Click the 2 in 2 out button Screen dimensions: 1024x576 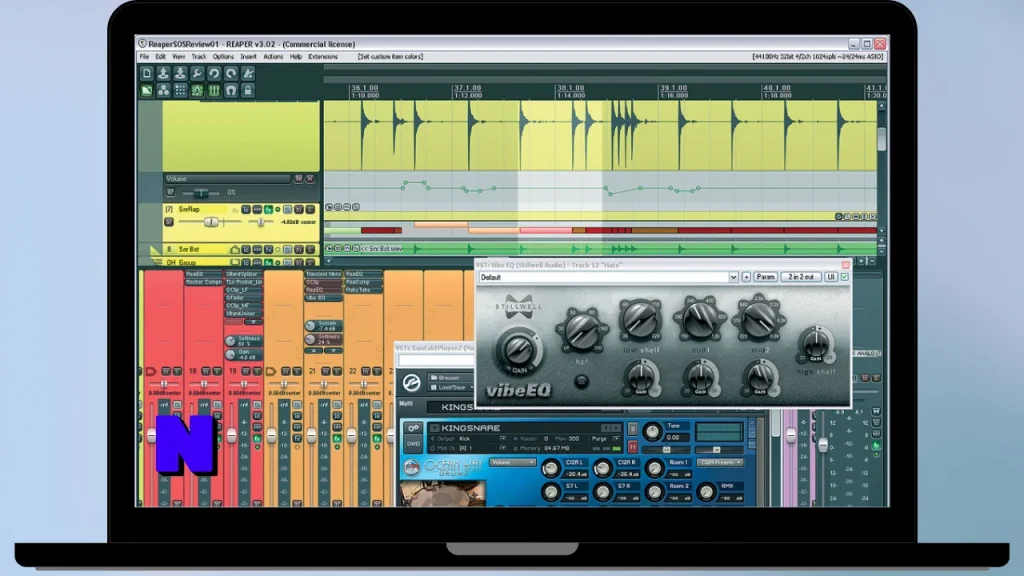801,277
